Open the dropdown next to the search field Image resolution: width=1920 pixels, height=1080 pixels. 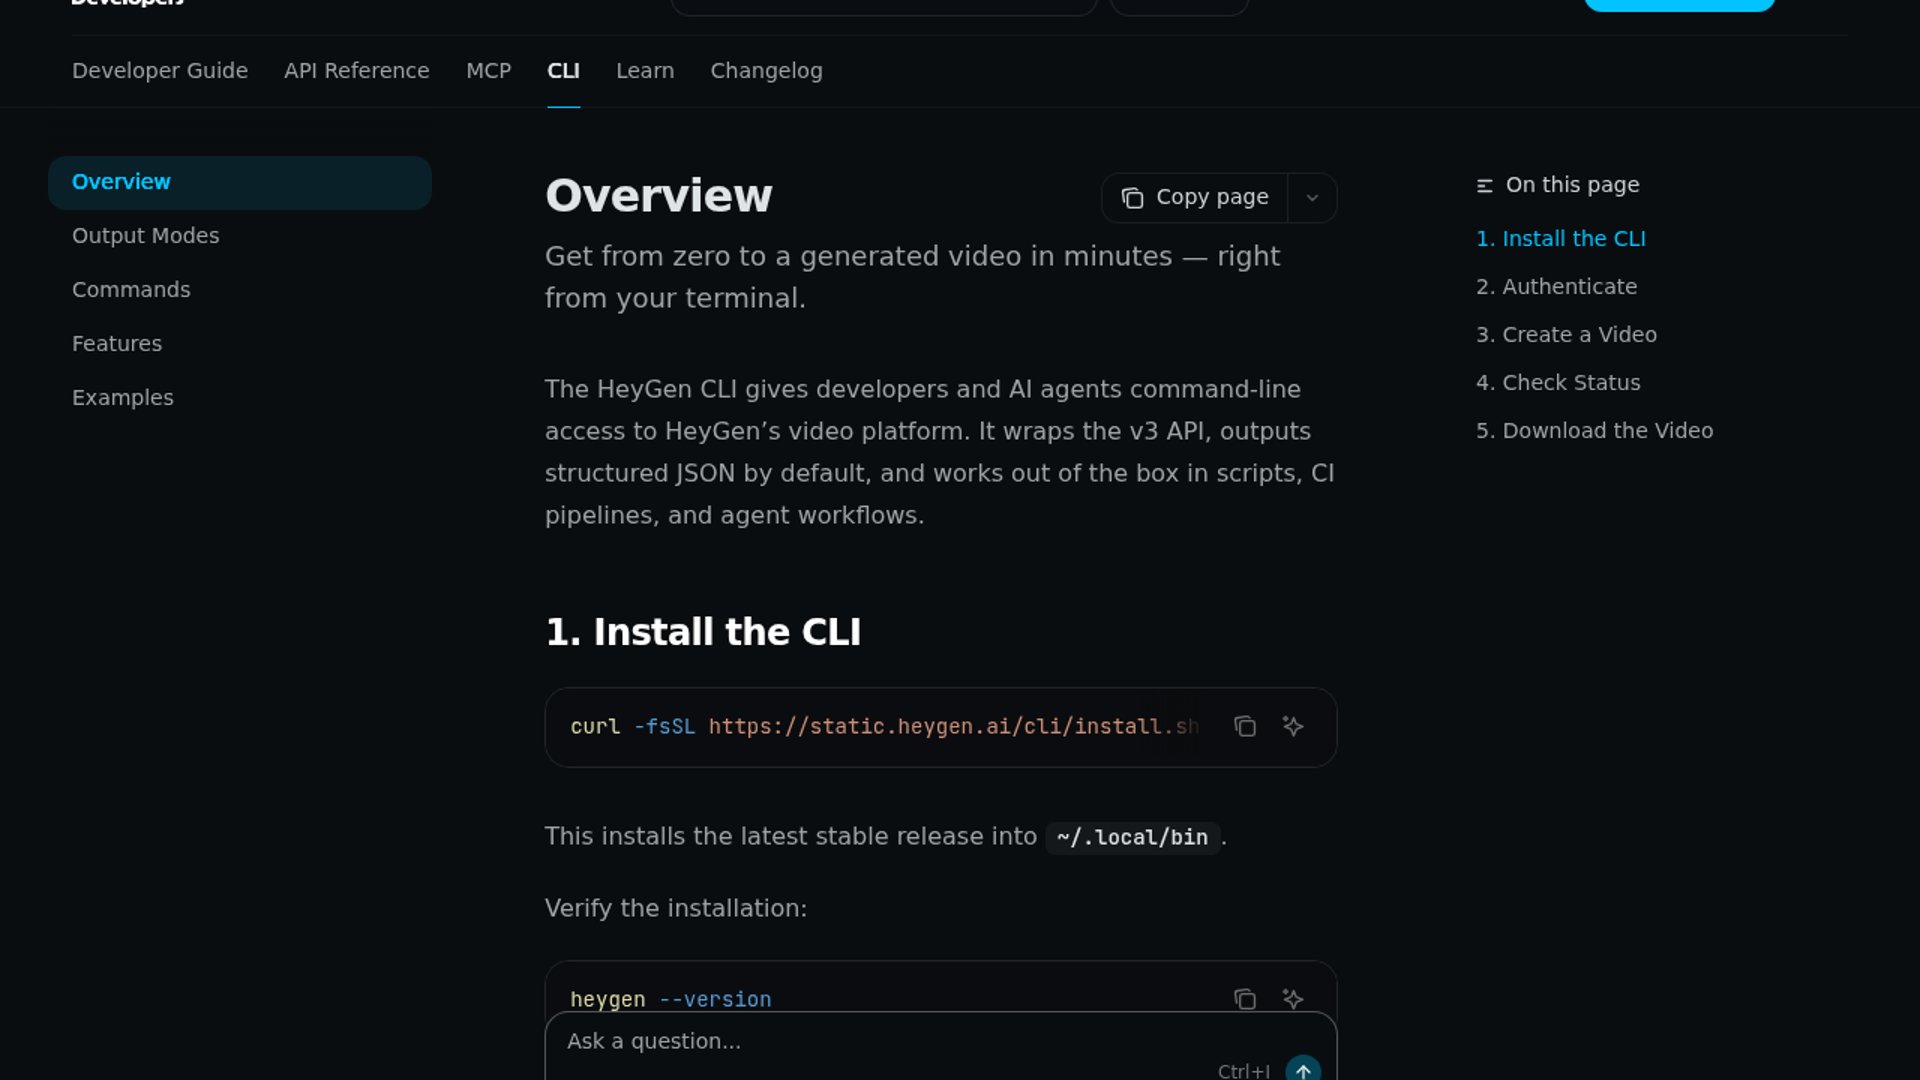[x=1178, y=5]
